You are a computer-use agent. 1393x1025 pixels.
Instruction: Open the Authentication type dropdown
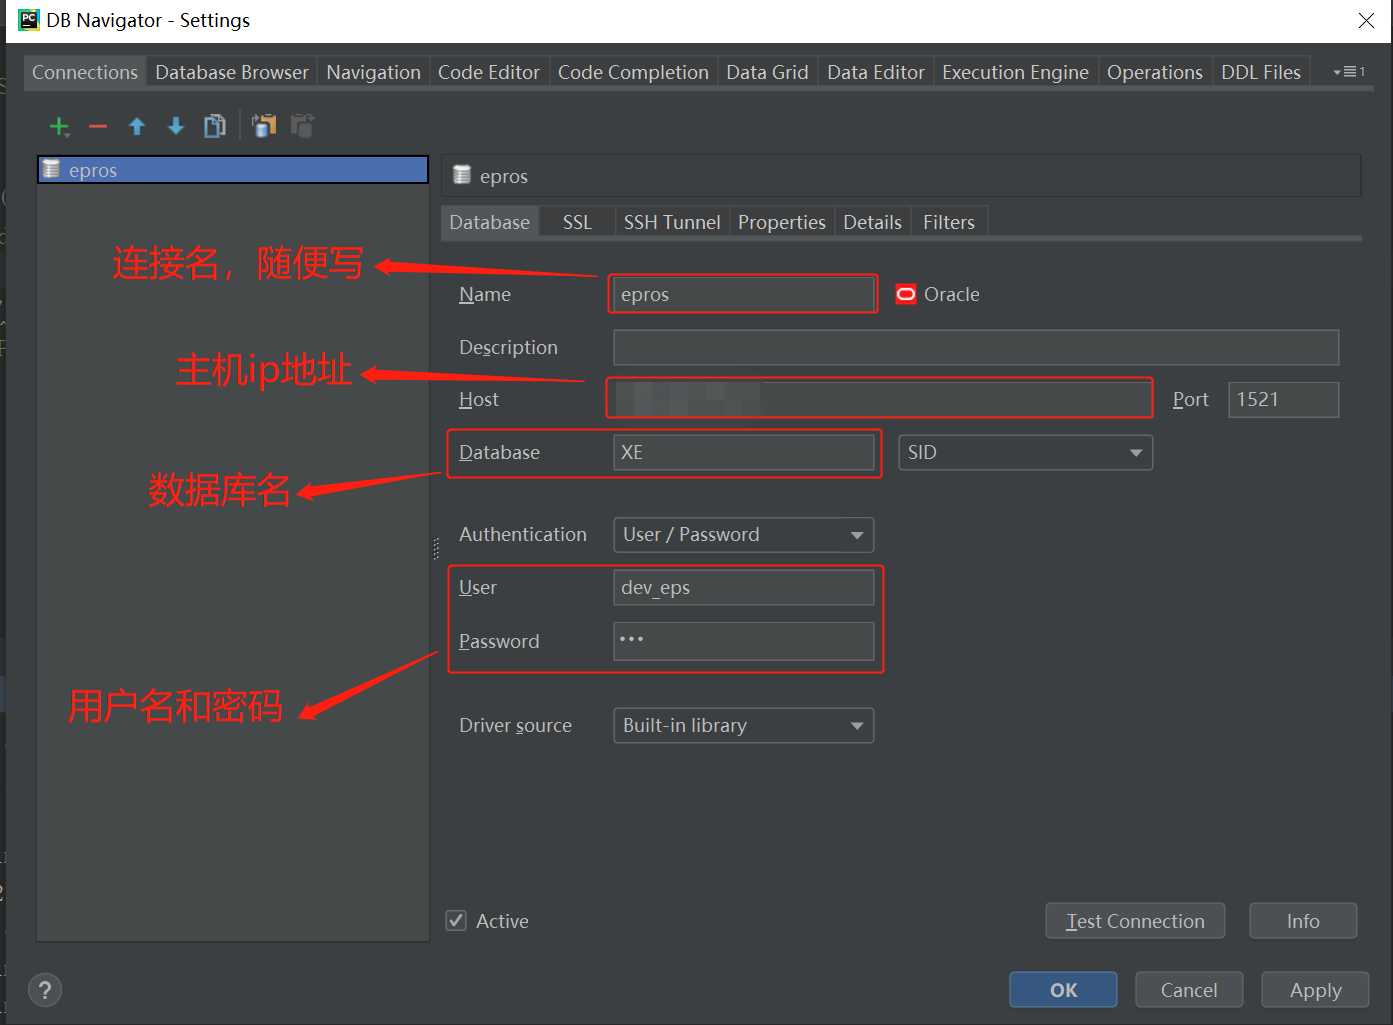[x=743, y=534]
